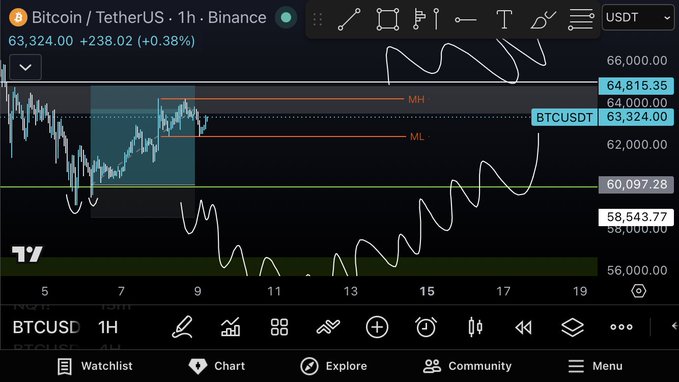Create an alert with clock icon

pos(426,327)
